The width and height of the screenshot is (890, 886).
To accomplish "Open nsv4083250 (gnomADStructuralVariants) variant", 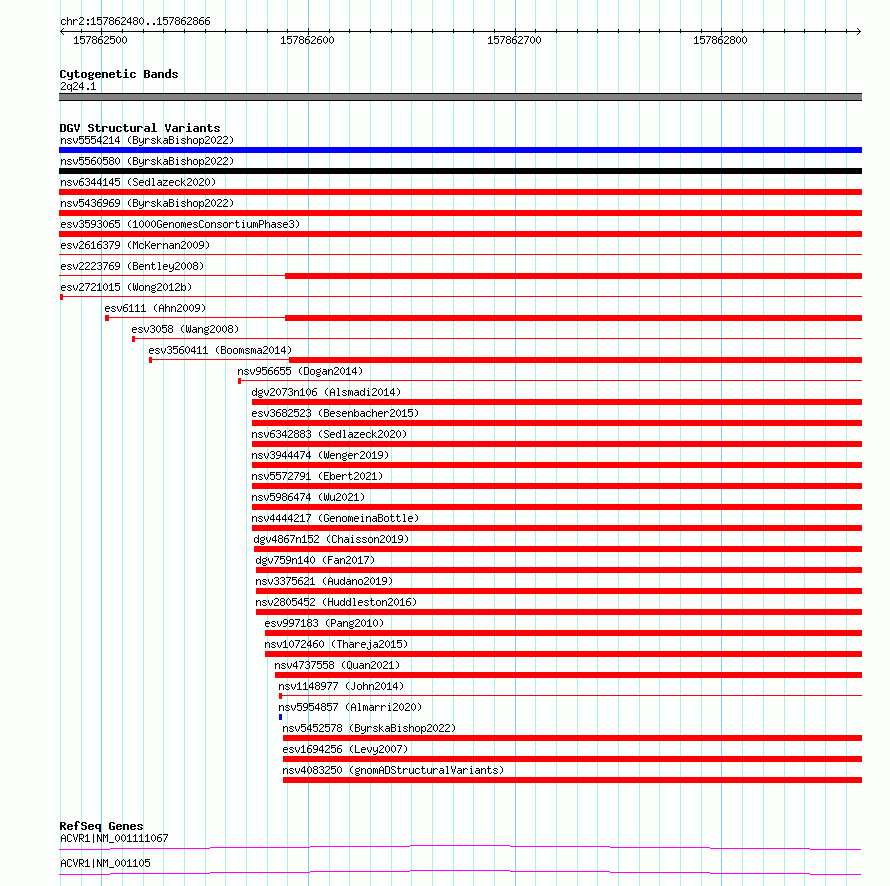I will [393, 770].
